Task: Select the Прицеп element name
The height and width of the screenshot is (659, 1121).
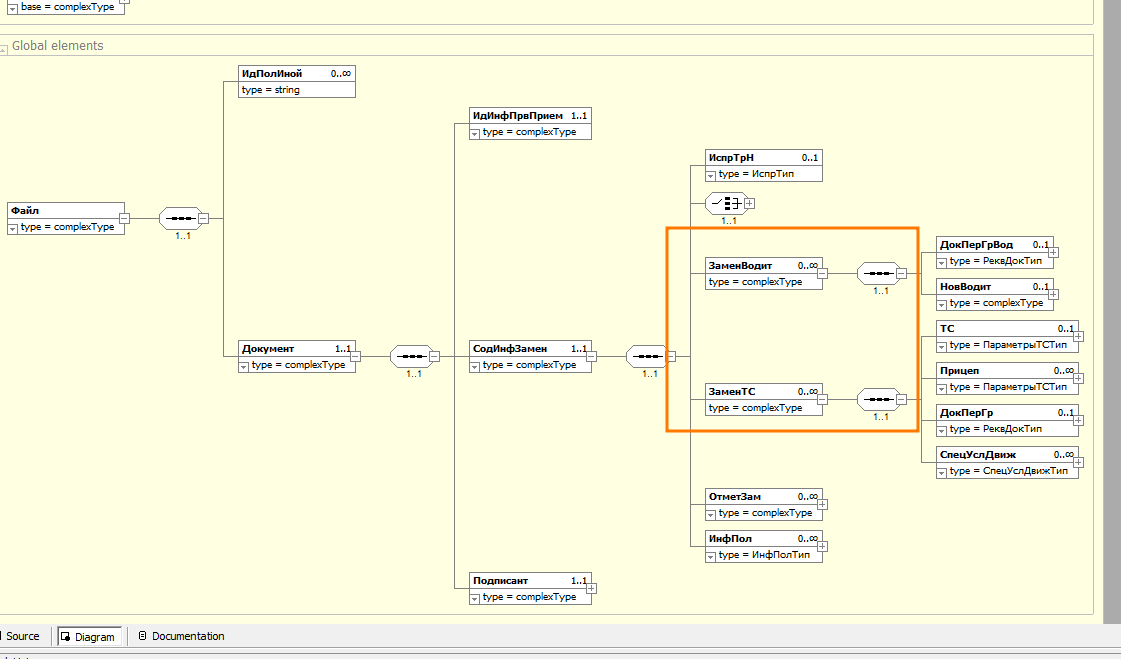Action: (959, 371)
